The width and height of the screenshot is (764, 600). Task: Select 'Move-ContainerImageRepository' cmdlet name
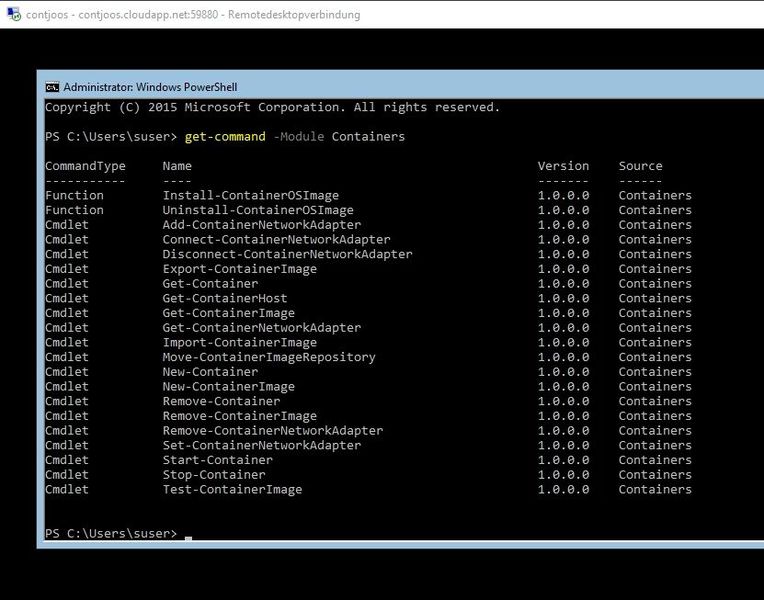[x=269, y=357]
